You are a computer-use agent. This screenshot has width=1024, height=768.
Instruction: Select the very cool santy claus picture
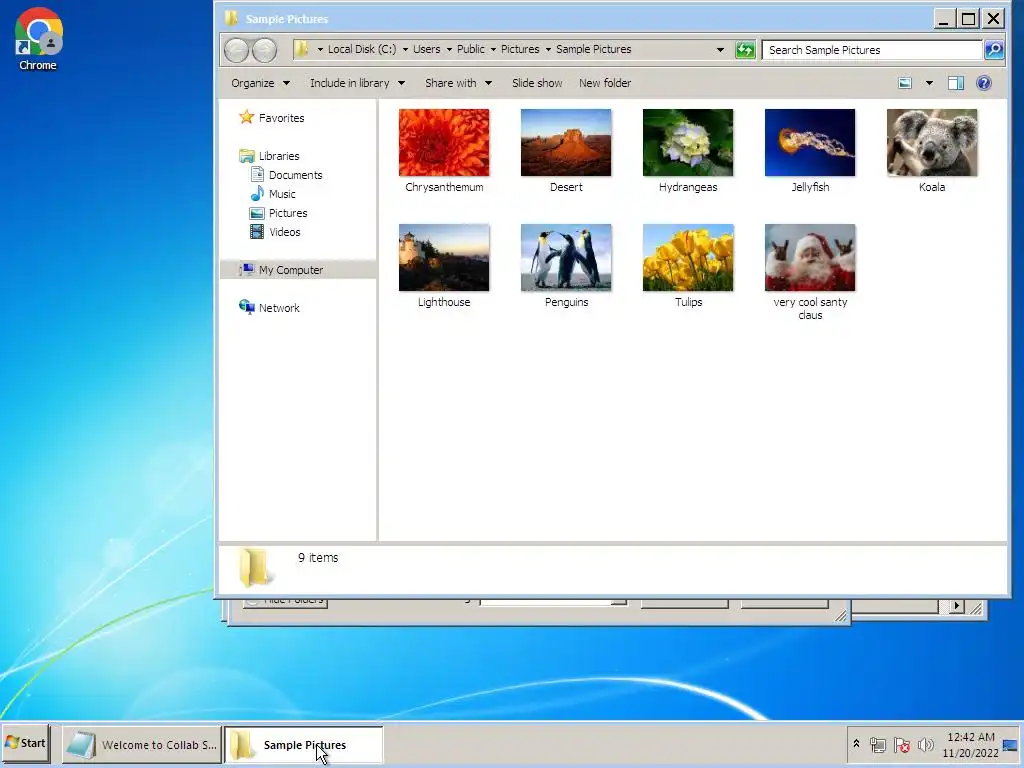click(x=810, y=258)
